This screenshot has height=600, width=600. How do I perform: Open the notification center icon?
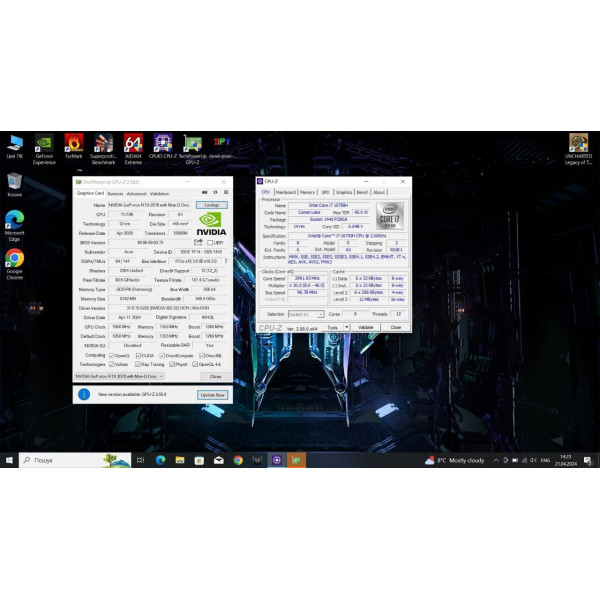(x=588, y=460)
